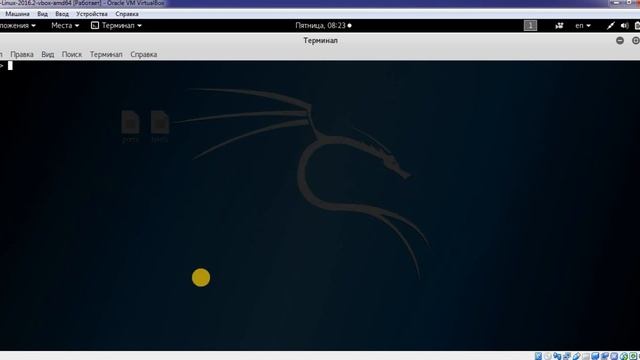Click VirtualBox keyboard capture status icon

(x=633, y=356)
